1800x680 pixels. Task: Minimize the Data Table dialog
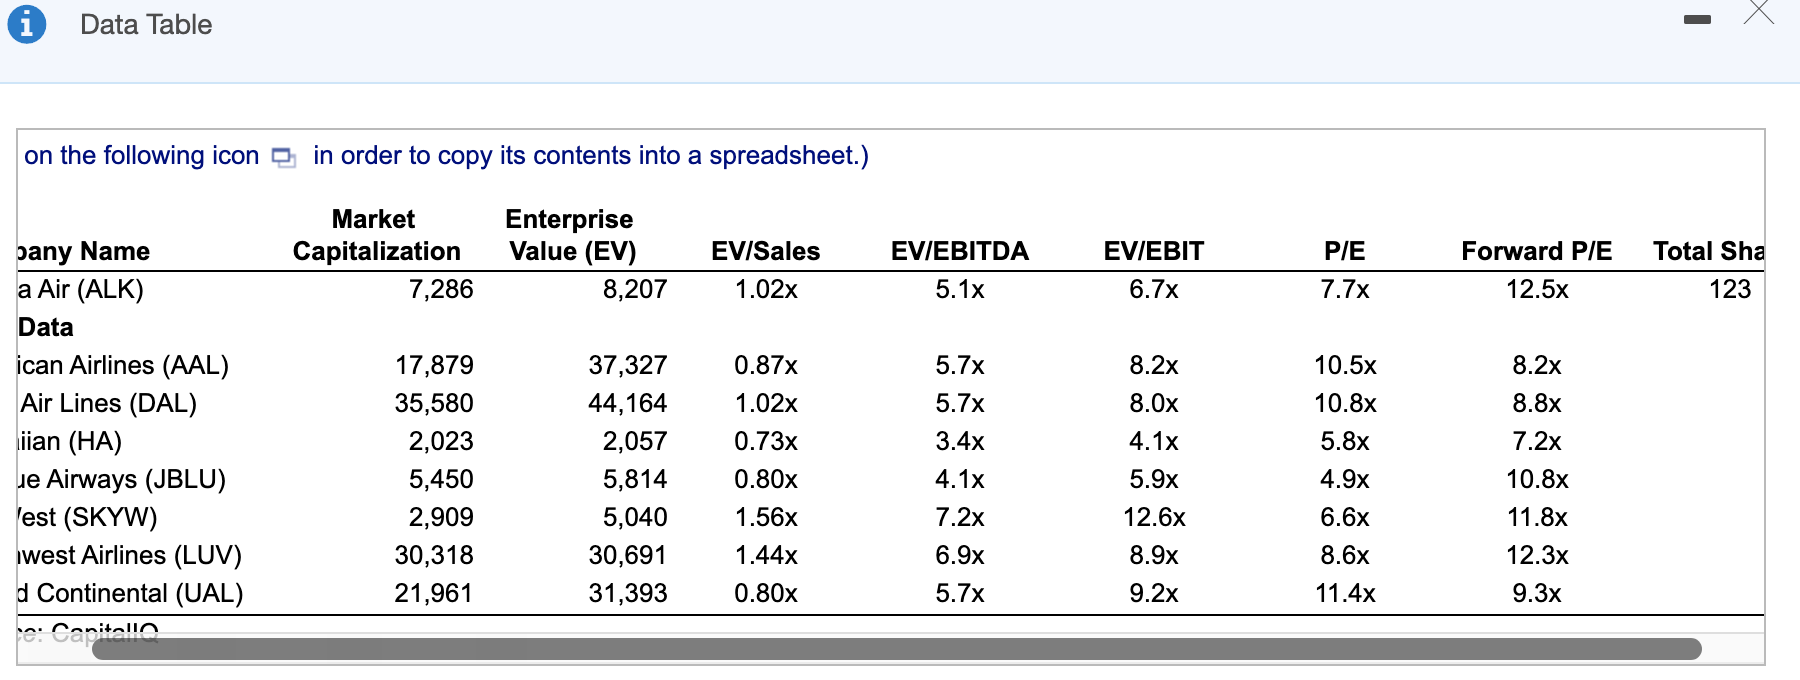[x=1697, y=20]
